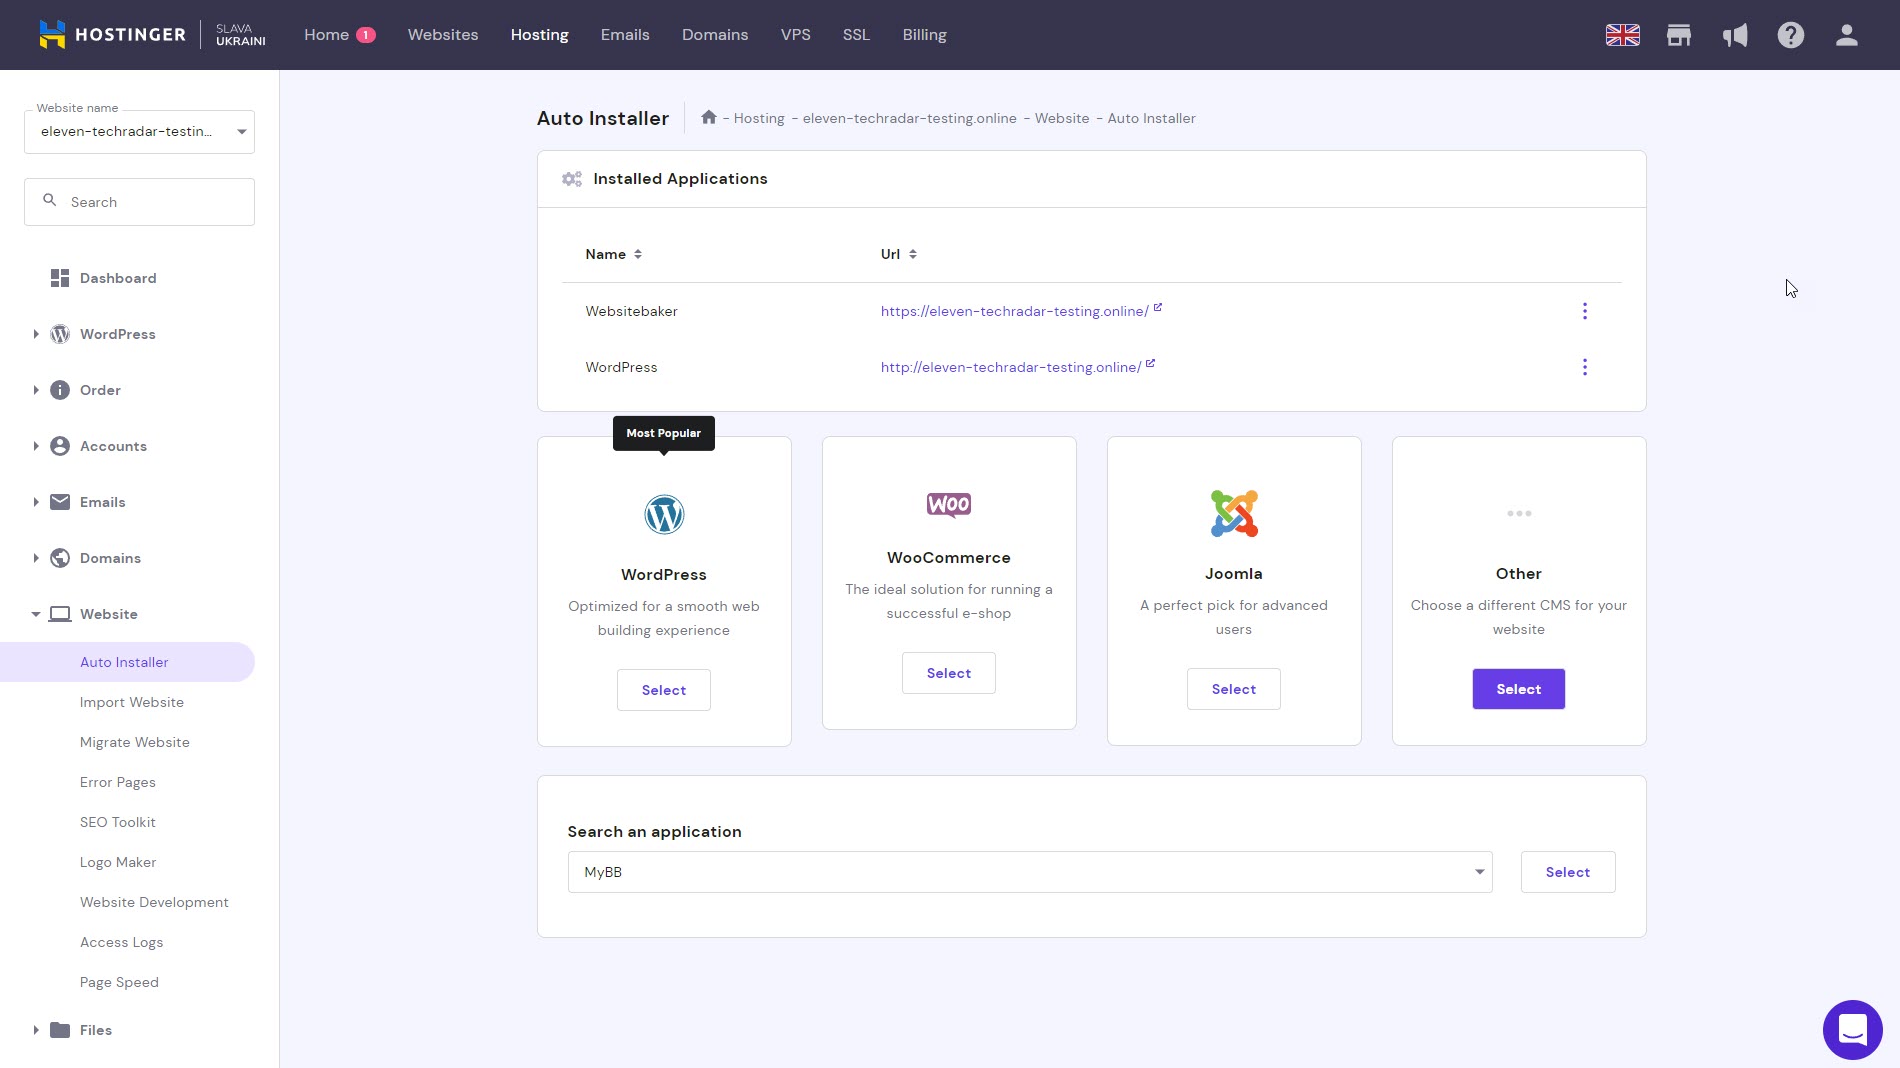Open Page Speed in sidebar

(119, 982)
